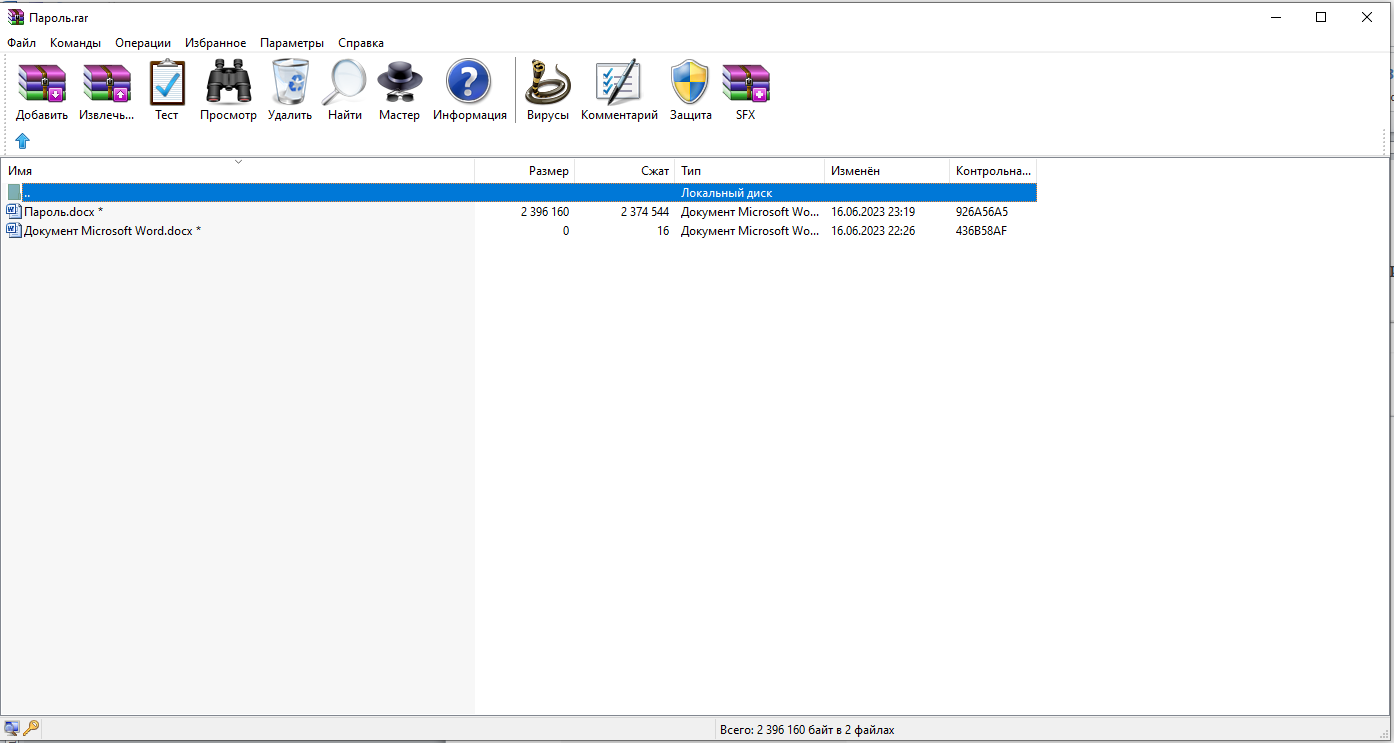The height and width of the screenshot is (743, 1394).
Task: Click packed size value 16
Action: [663, 231]
